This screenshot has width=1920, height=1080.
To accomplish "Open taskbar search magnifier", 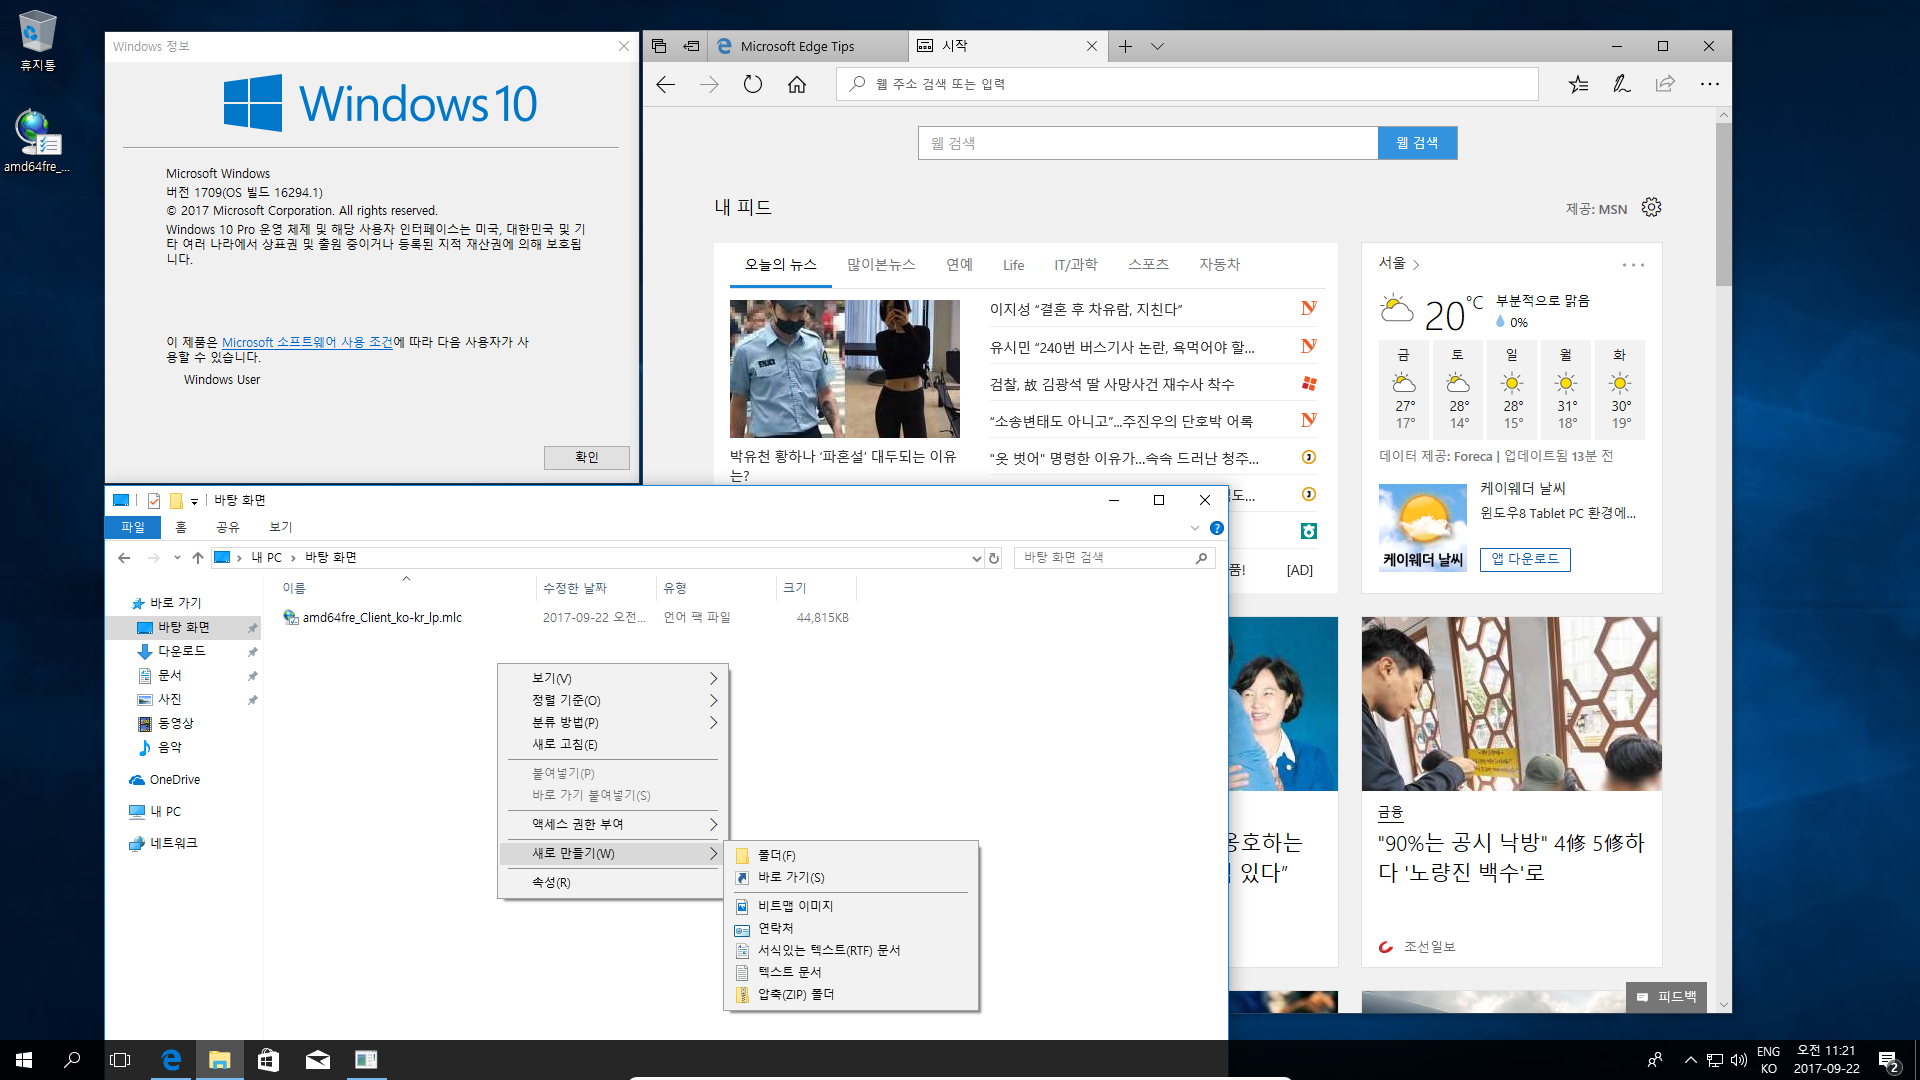I will click(72, 1060).
